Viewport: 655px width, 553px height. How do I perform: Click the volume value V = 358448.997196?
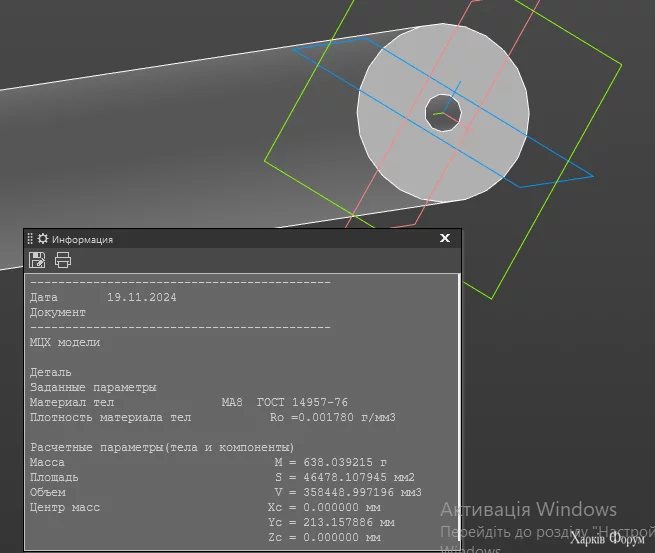[347, 493]
